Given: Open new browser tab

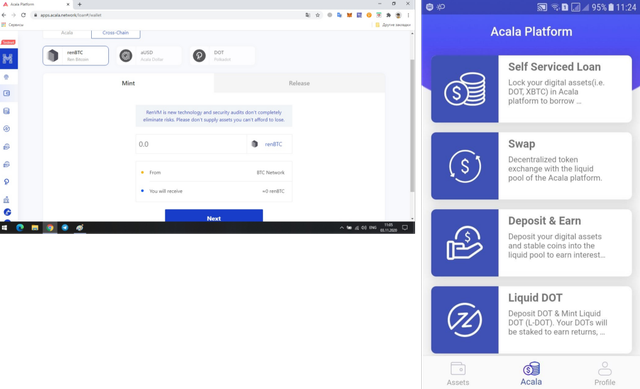Looking at the screenshot, I should click(80, 4).
